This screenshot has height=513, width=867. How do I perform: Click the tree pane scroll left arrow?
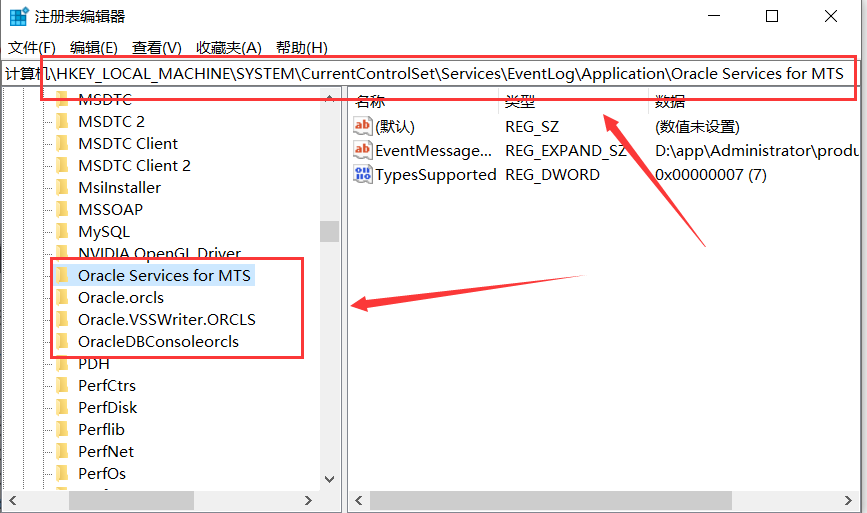(x=13, y=501)
